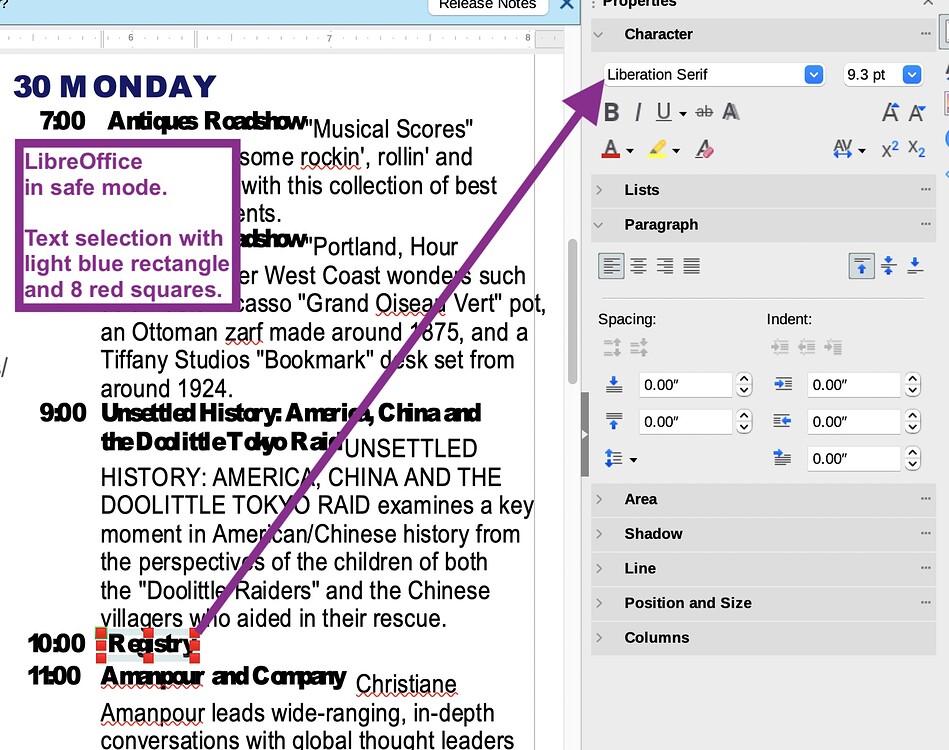The image size is (949, 750).
Task: Toggle Subscript
Action: pyautogui.click(x=917, y=149)
